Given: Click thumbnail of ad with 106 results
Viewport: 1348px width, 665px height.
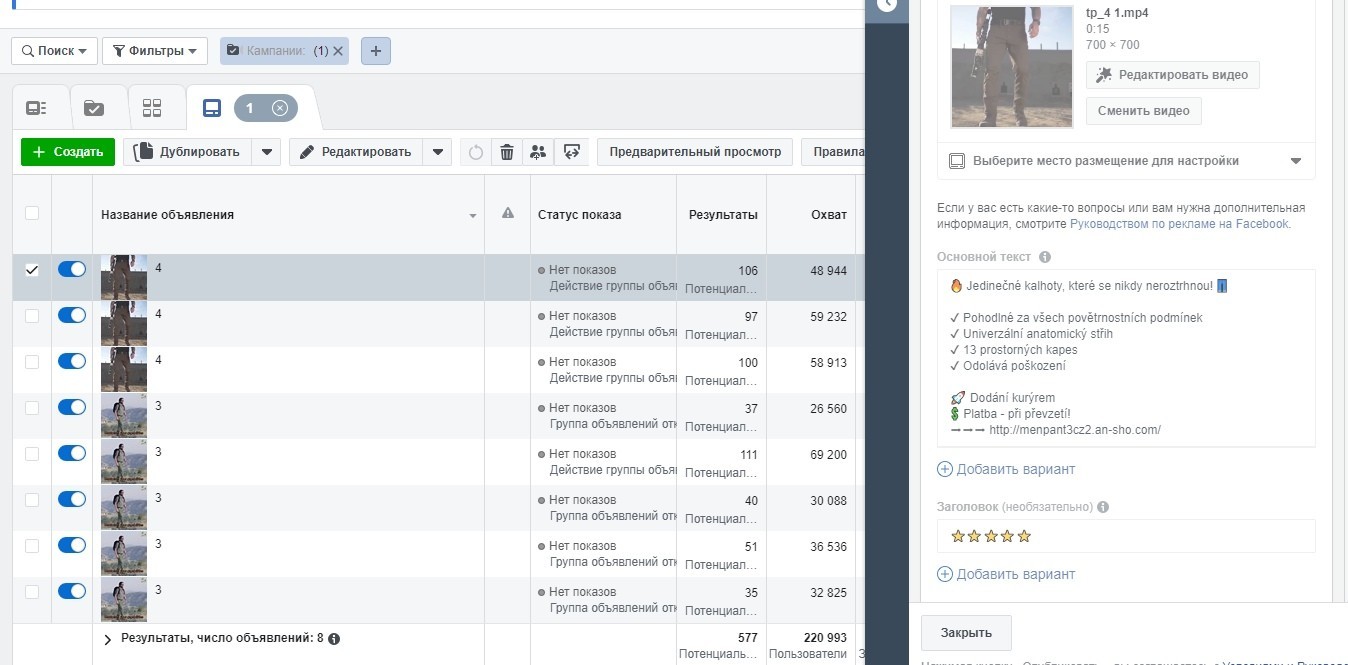Looking at the screenshot, I should pyautogui.click(x=124, y=277).
